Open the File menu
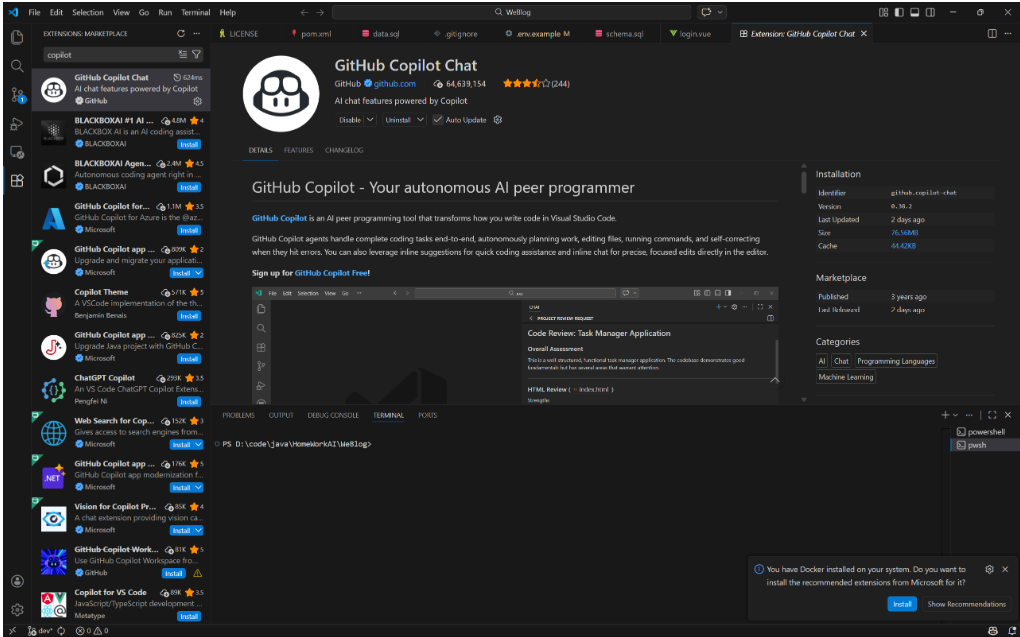Image resolution: width=1020 pixels, height=637 pixels. [x=34, y=12]
